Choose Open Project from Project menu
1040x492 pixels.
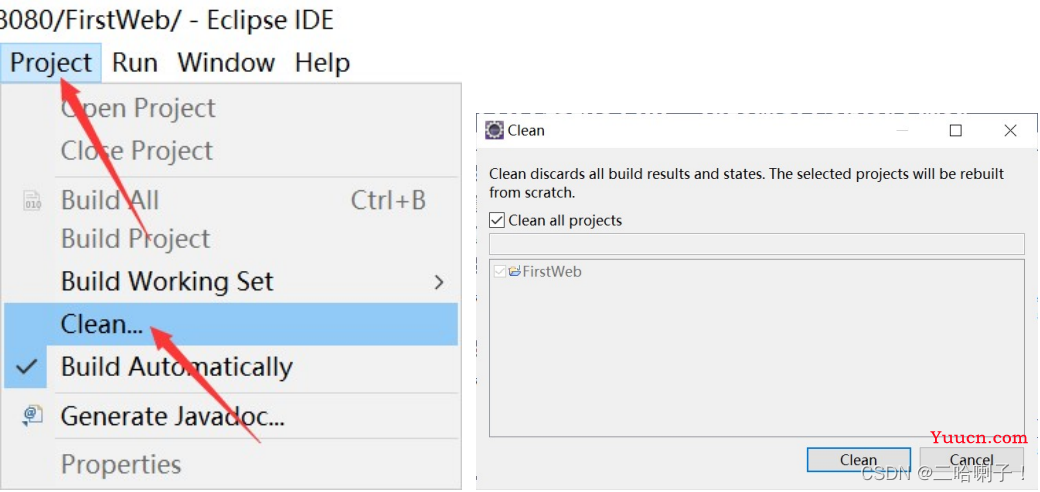pos(138,108)
